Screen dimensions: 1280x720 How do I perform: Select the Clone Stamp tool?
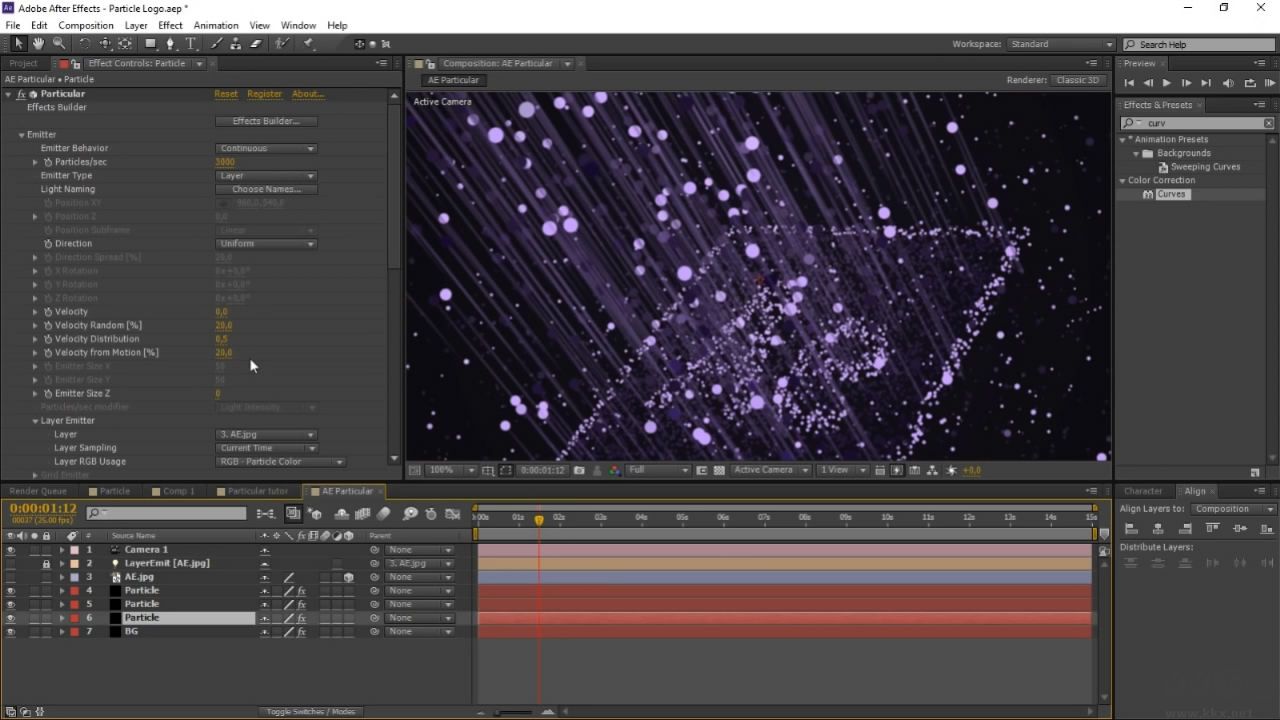(237, 44)
